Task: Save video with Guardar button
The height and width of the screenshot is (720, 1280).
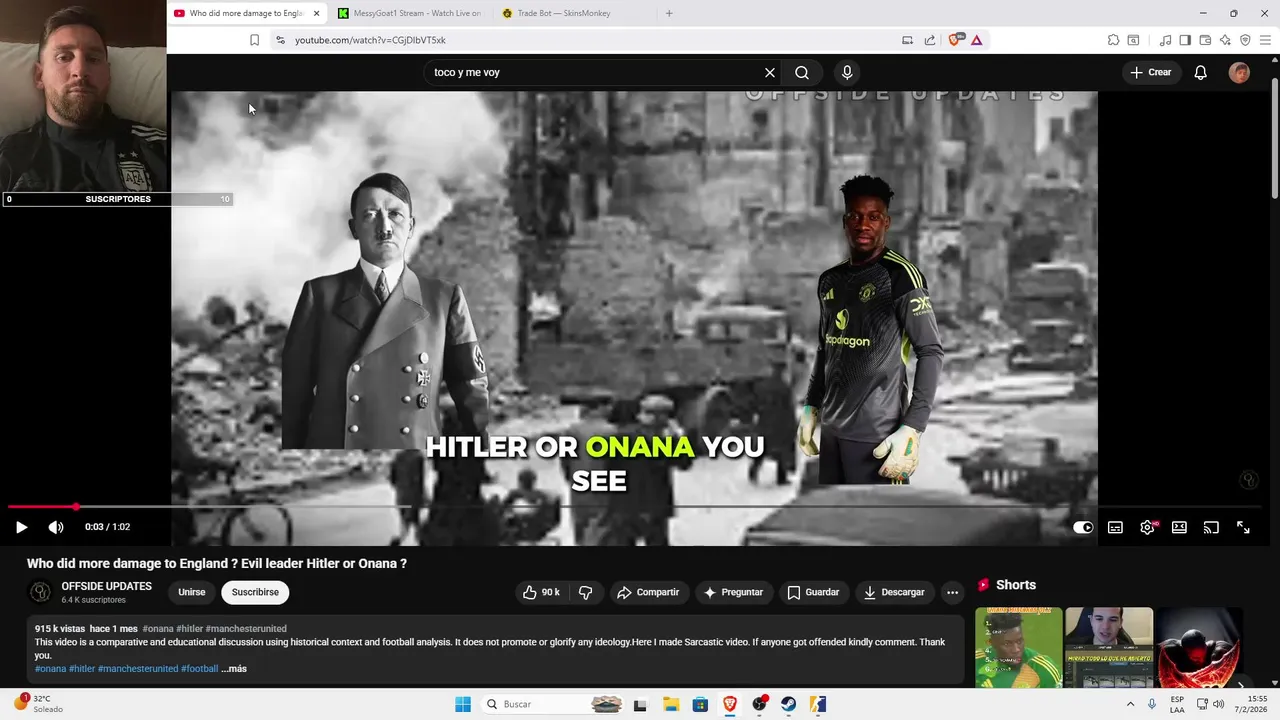Action: [x=813, y=592]
